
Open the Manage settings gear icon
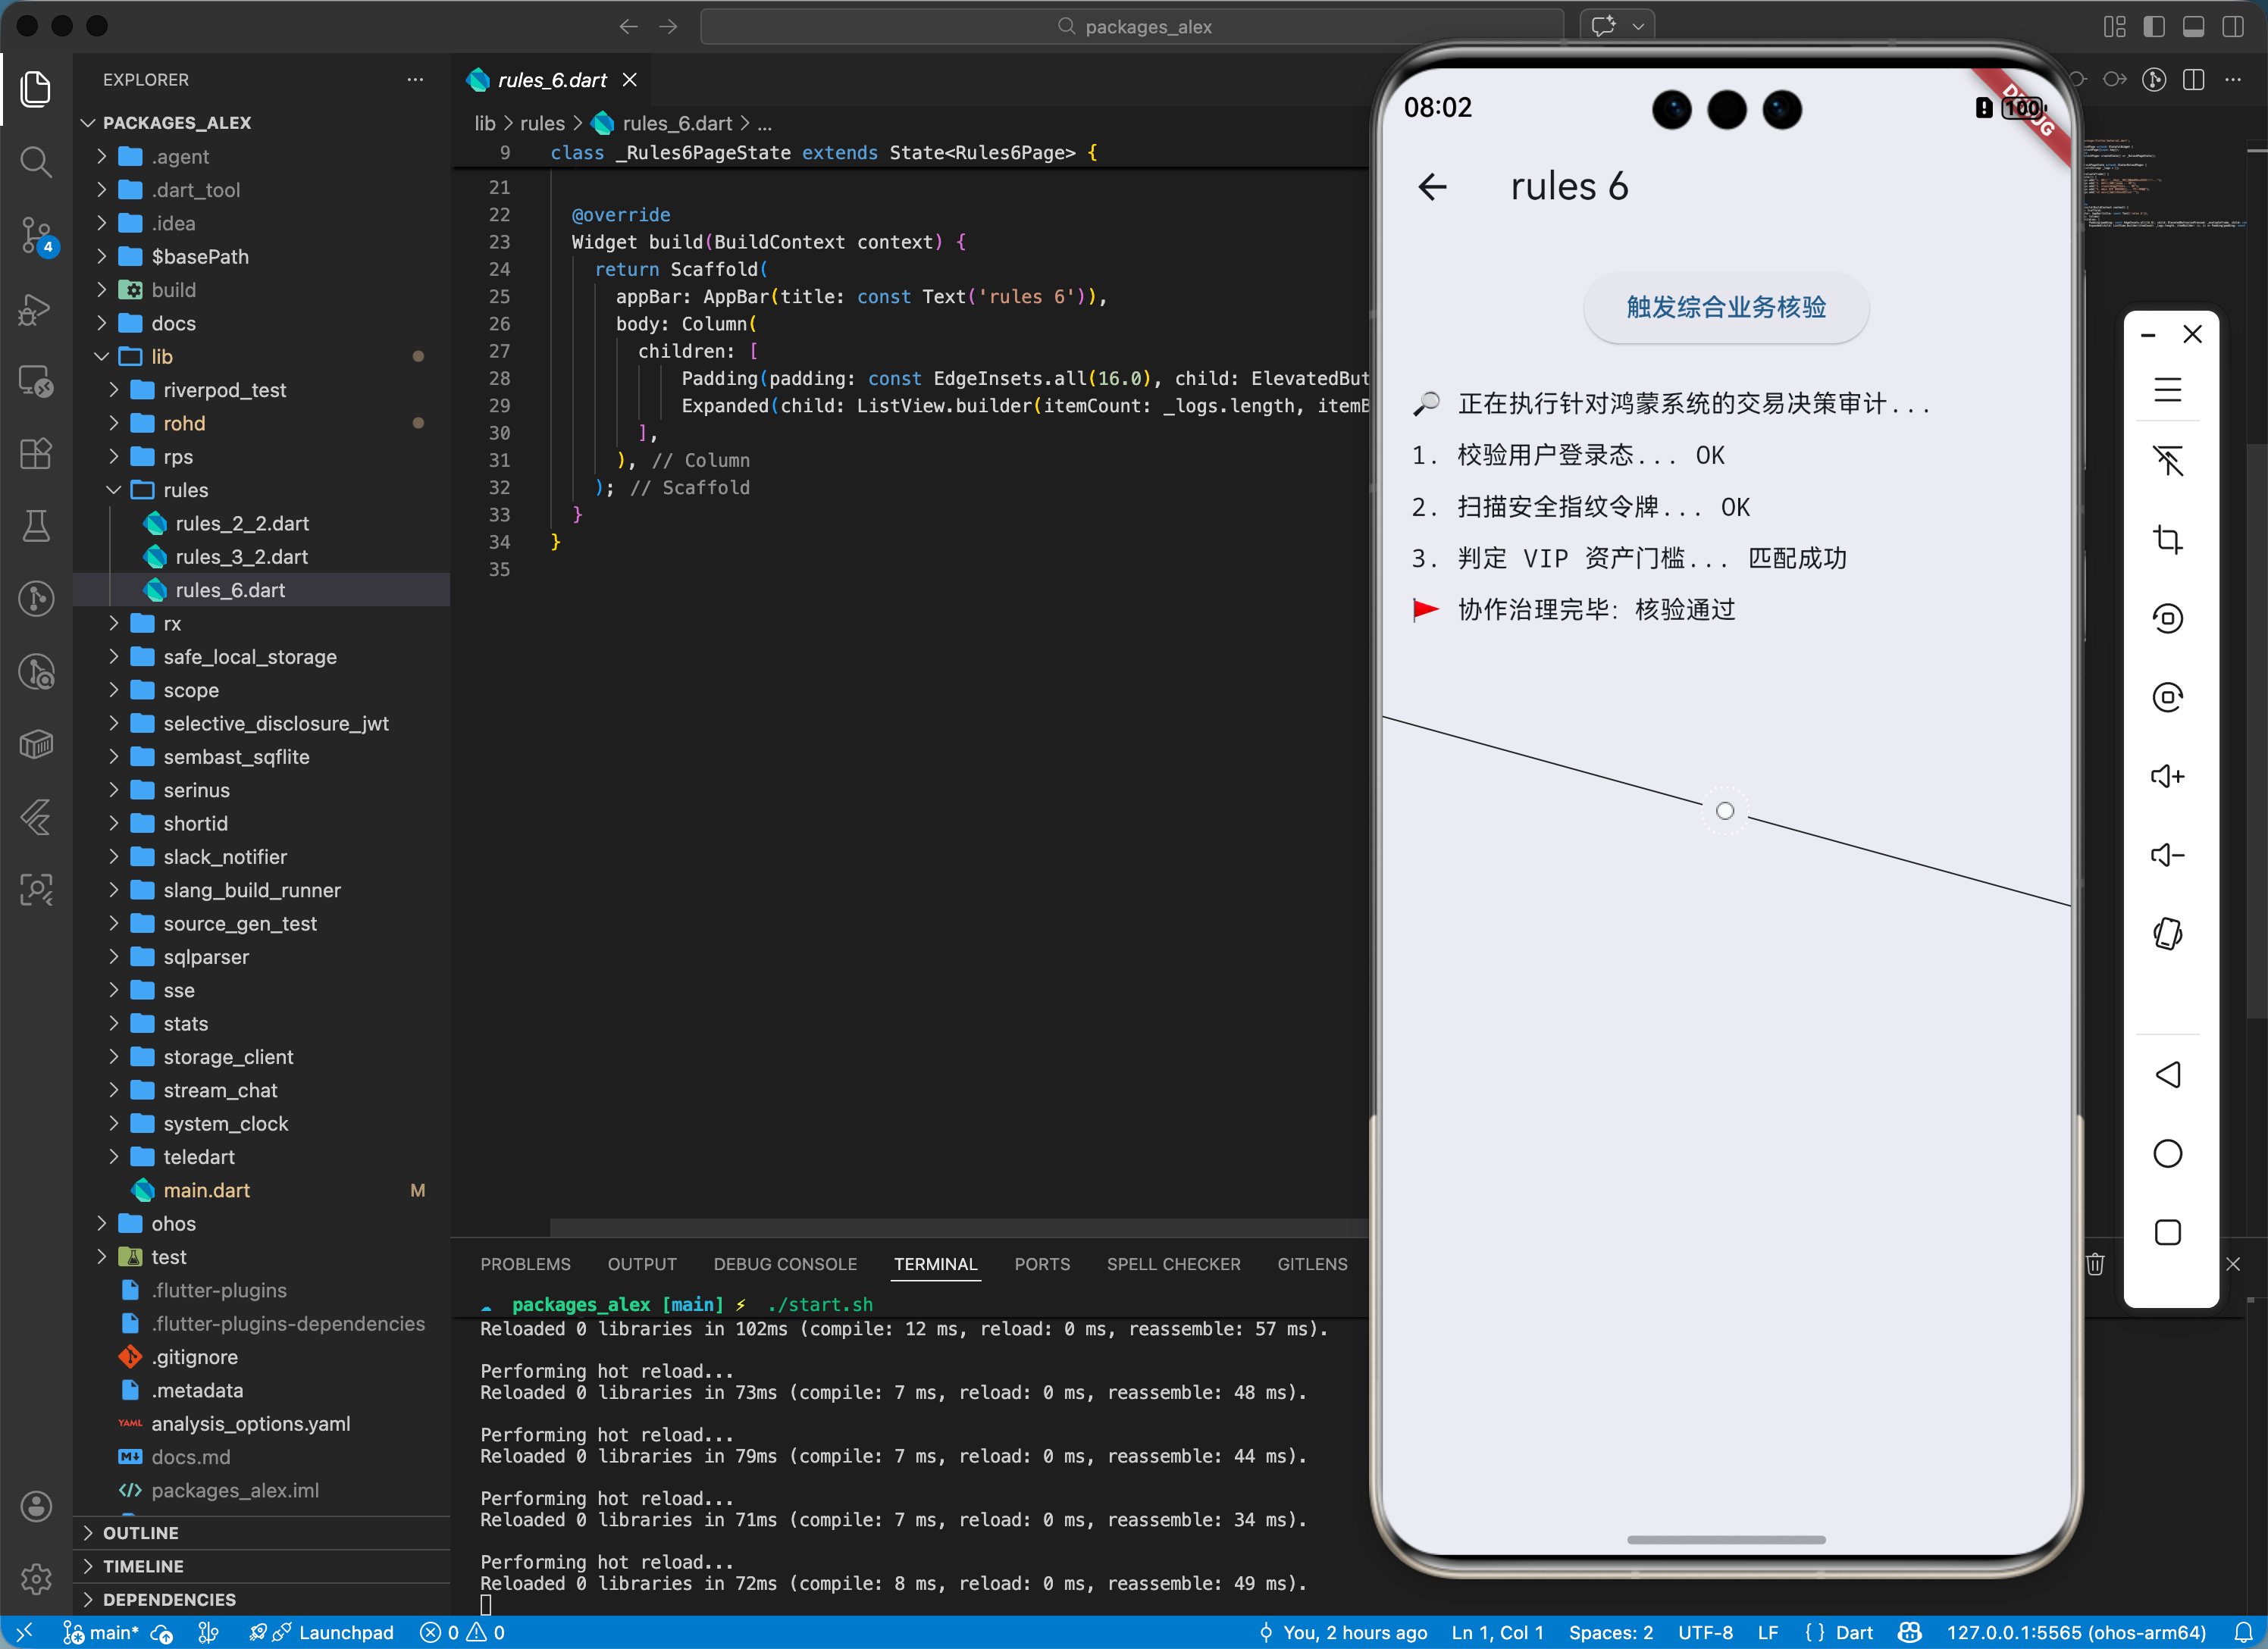(36, 1578)
